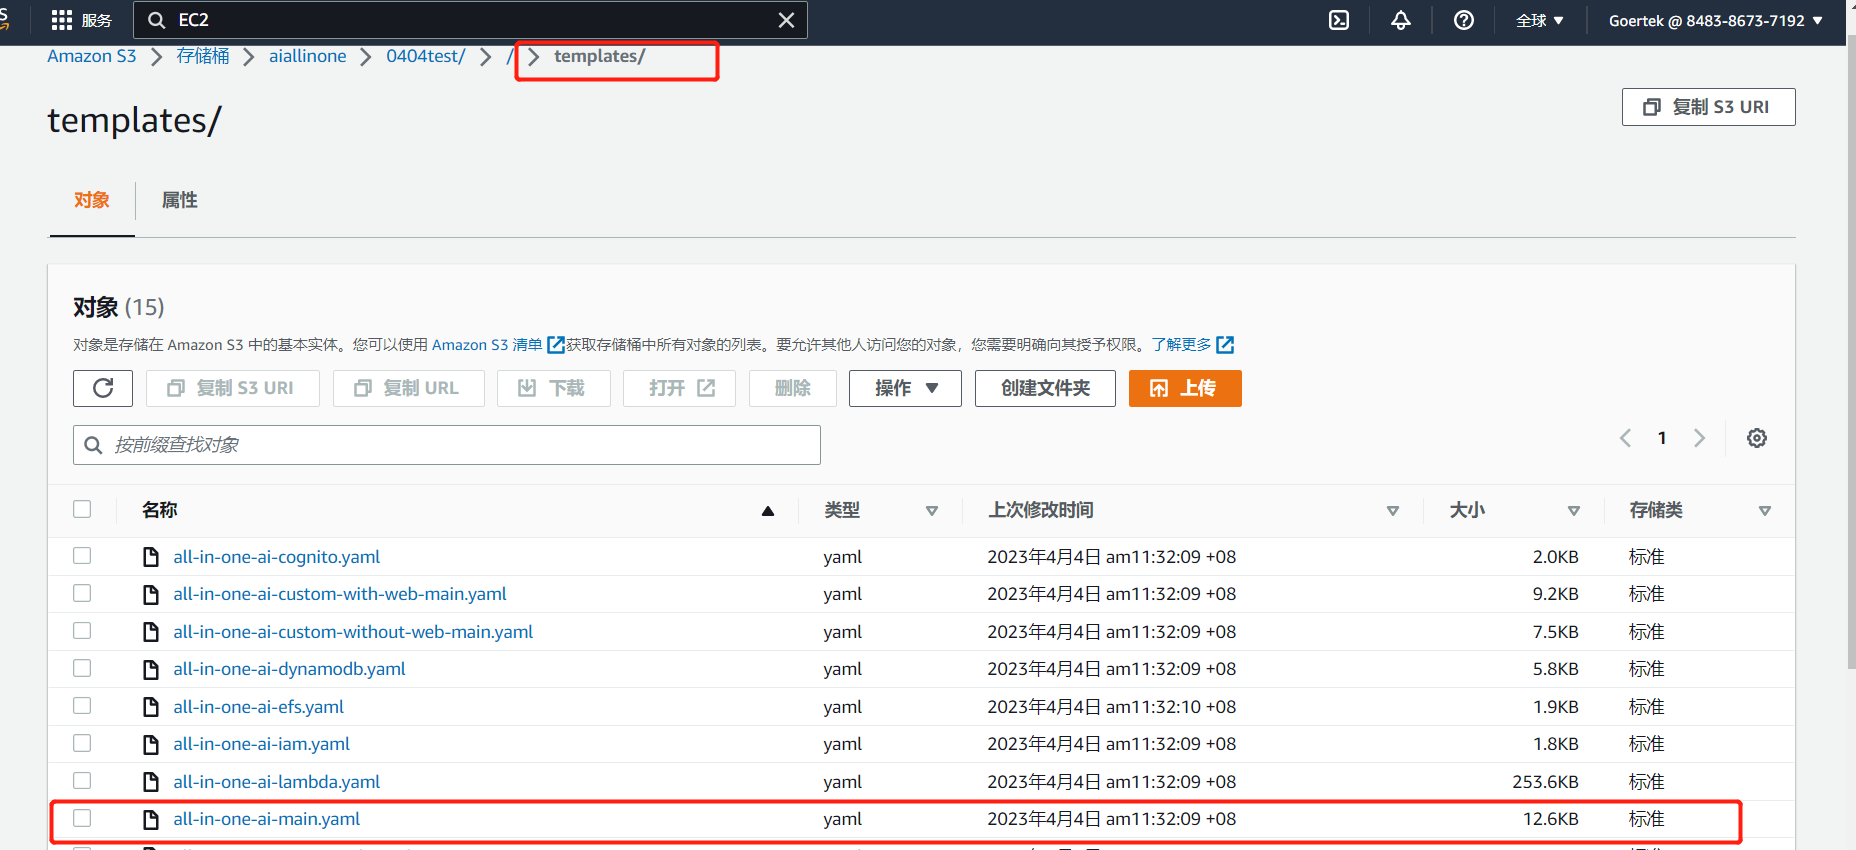Expand the 操作 actions dropdown
The height and width of the screenshot is (850, 1856).
[x=905, y=388]
